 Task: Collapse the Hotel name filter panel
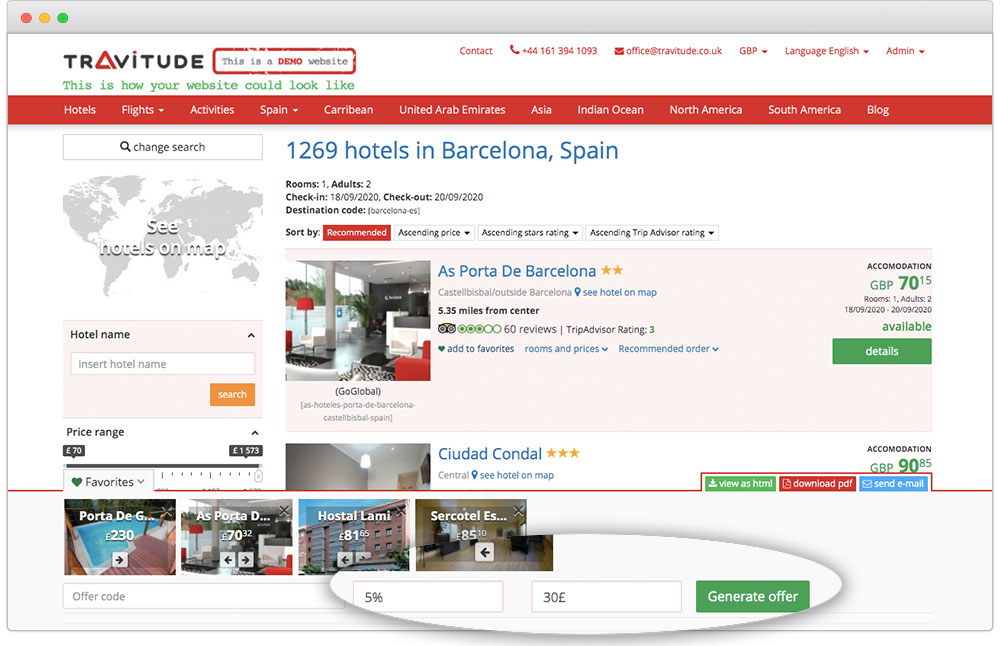[251, 335]
